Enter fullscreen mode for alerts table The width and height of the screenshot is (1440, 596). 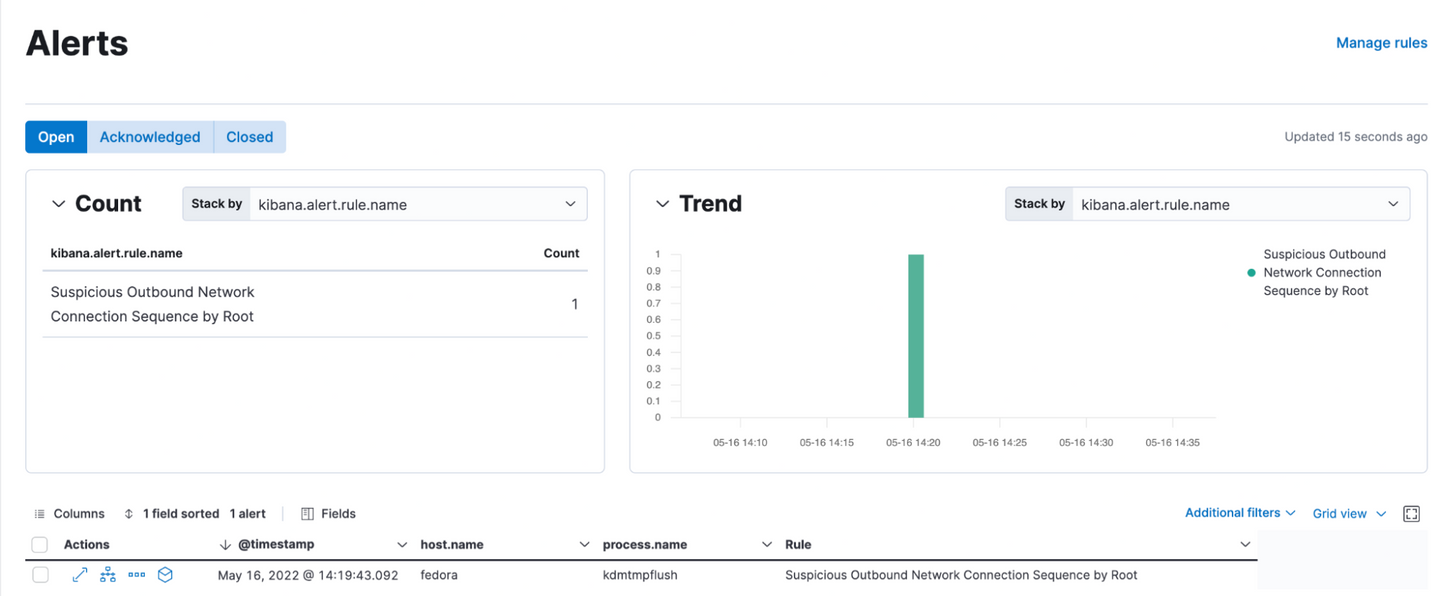coord(1411,514)
